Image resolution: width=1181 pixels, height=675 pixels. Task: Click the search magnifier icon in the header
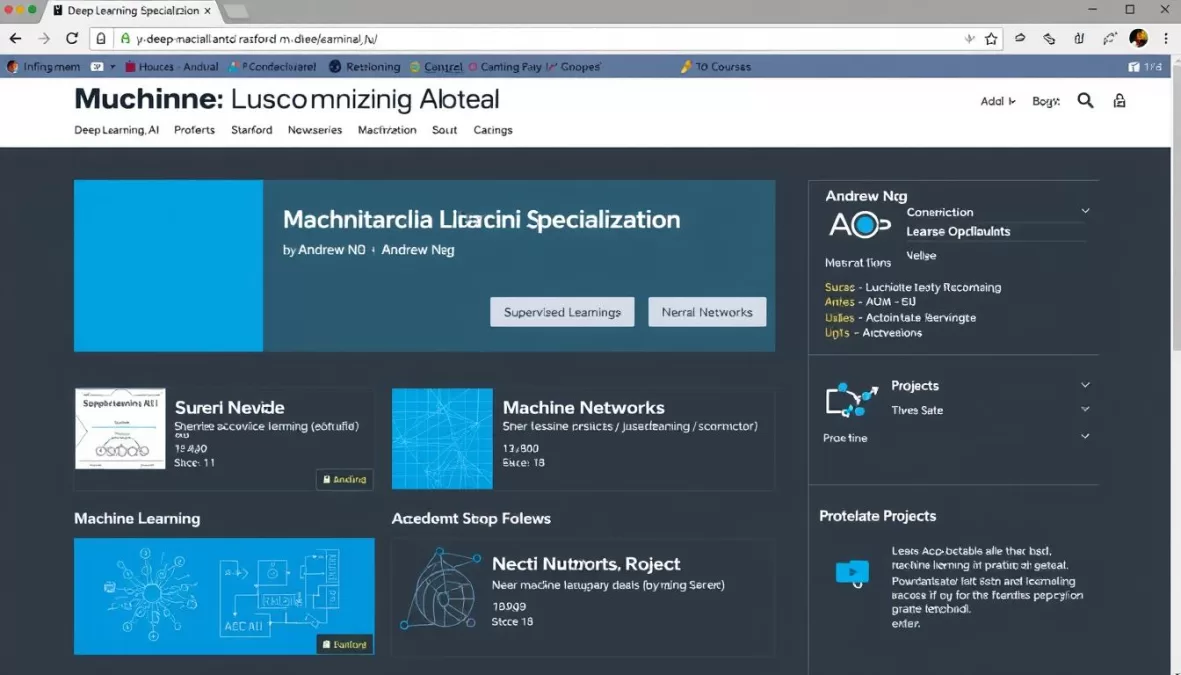[x=1085, y=100]
